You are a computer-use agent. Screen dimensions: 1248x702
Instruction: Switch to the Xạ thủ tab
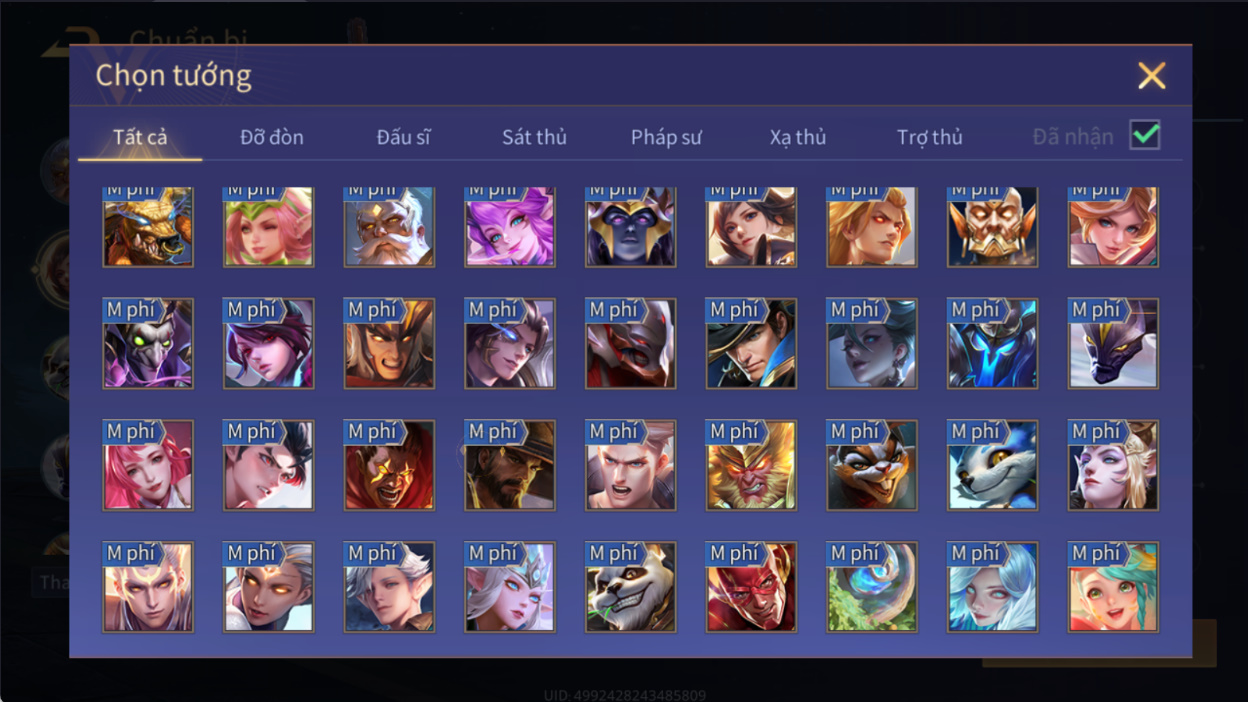(x=798, y=137)
